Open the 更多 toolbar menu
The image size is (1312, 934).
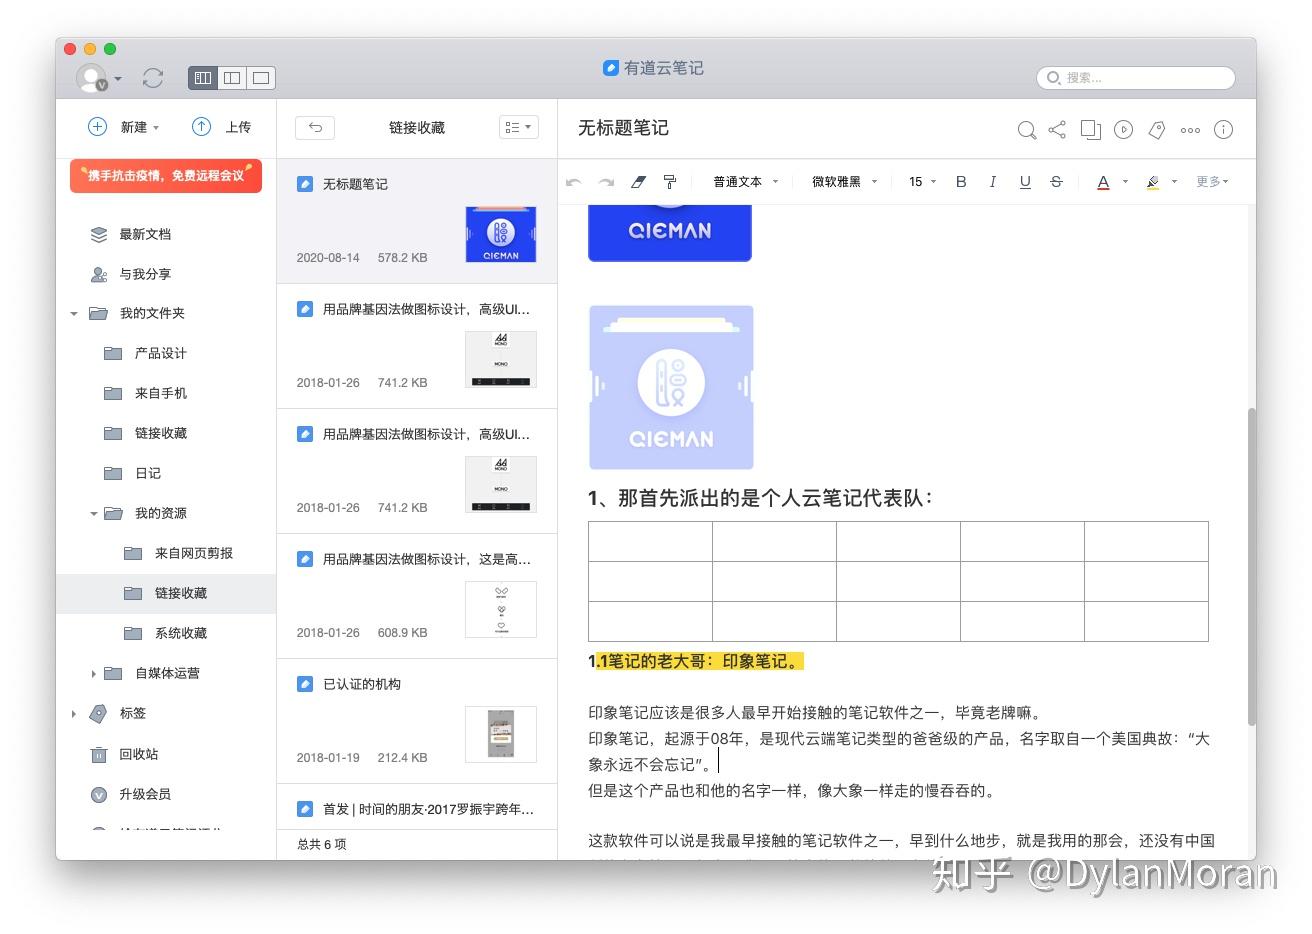tap(1212, 182)
